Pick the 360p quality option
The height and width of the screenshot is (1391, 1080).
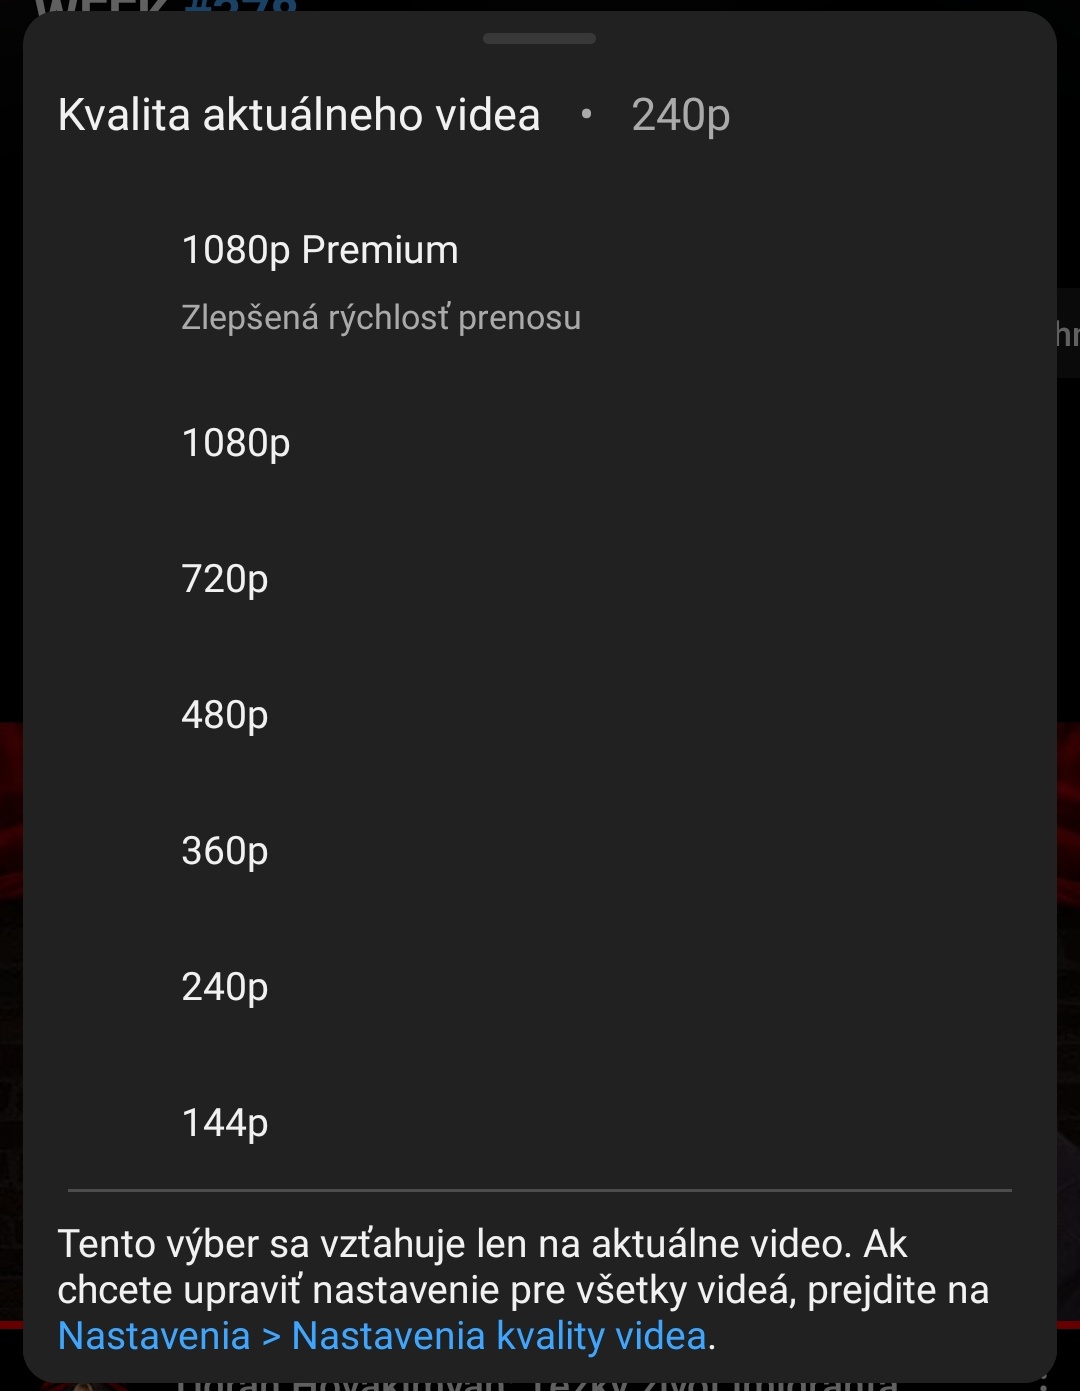click(225, 851)
